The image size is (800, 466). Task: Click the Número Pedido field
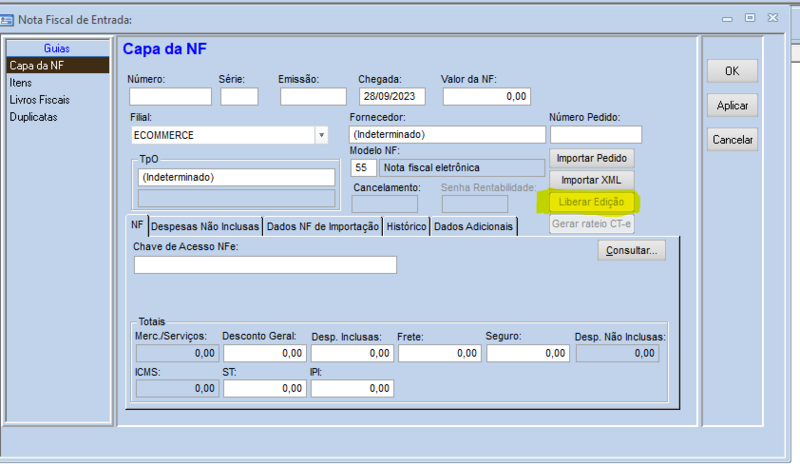click(x=595, y=135)
